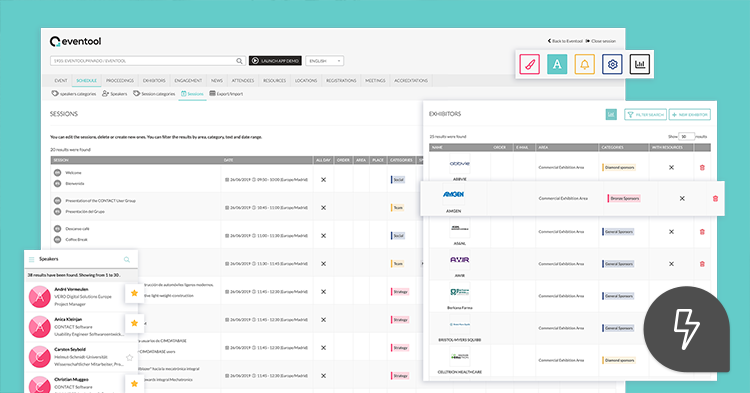
Task: Toggle favorite star for Anica Kleinjan
Action: 134,323
